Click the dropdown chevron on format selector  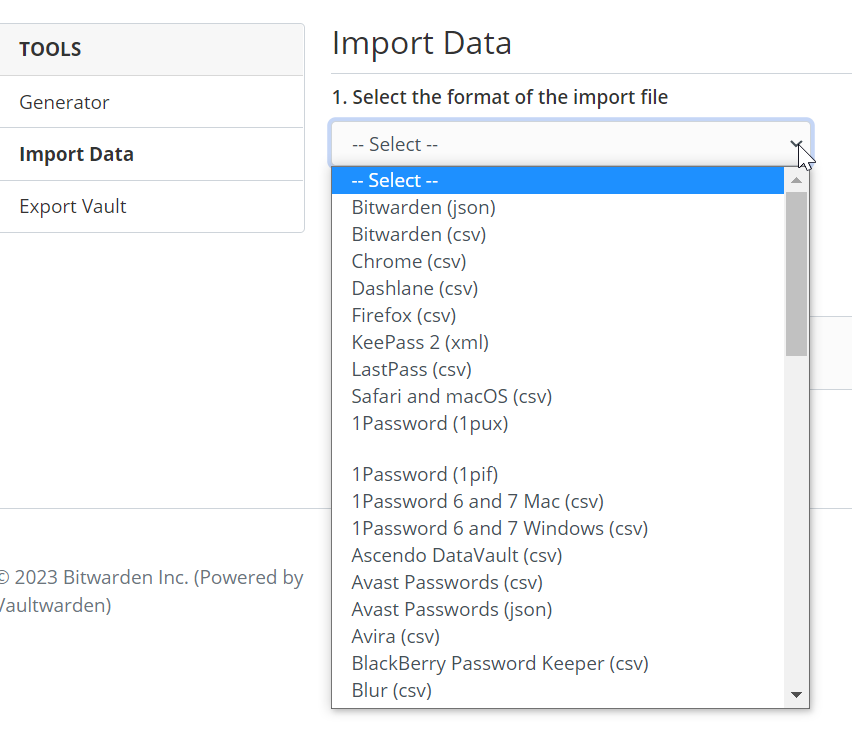pyautogui.click(x=797, y=144)
